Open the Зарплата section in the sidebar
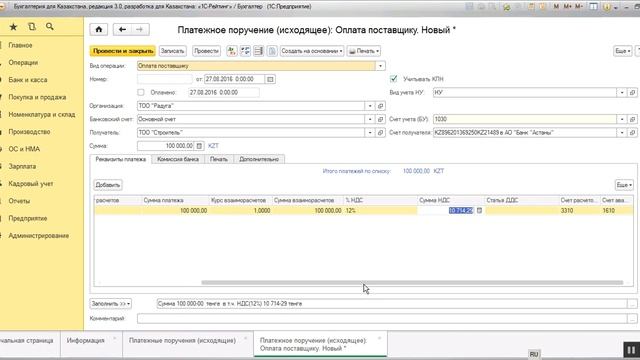 point(22,167)
